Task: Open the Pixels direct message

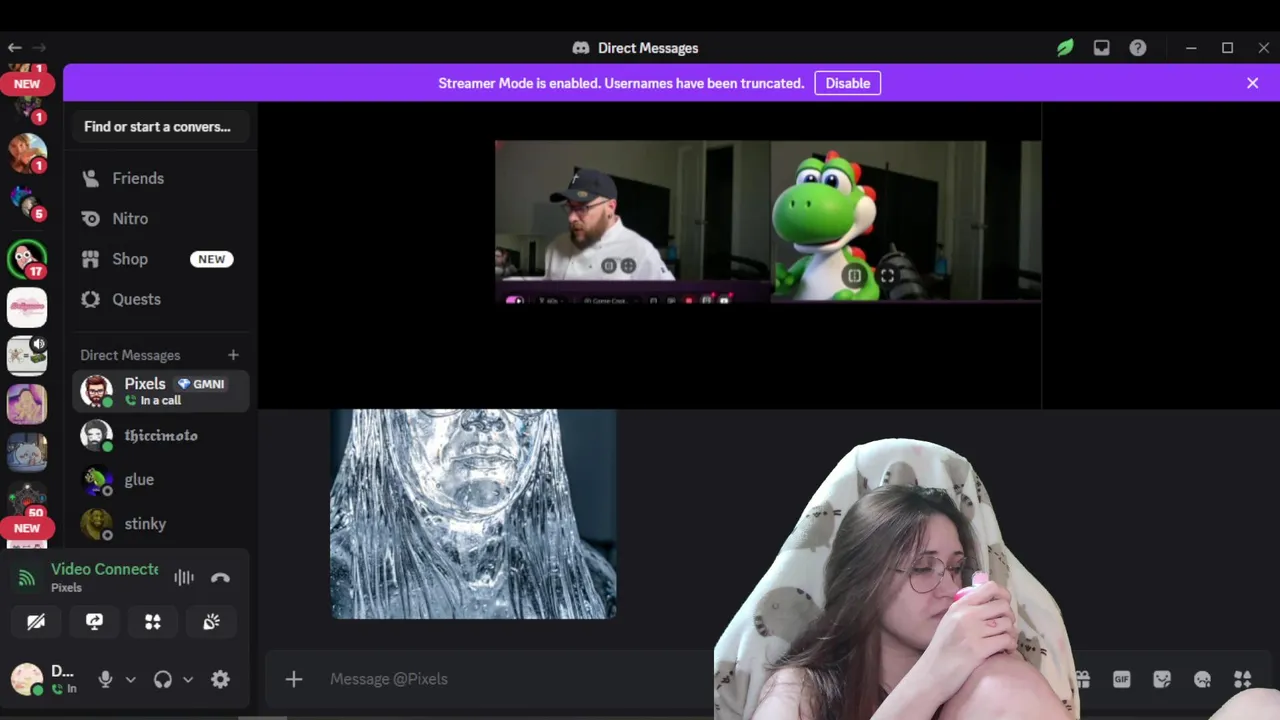Action: tap(160, 391)
